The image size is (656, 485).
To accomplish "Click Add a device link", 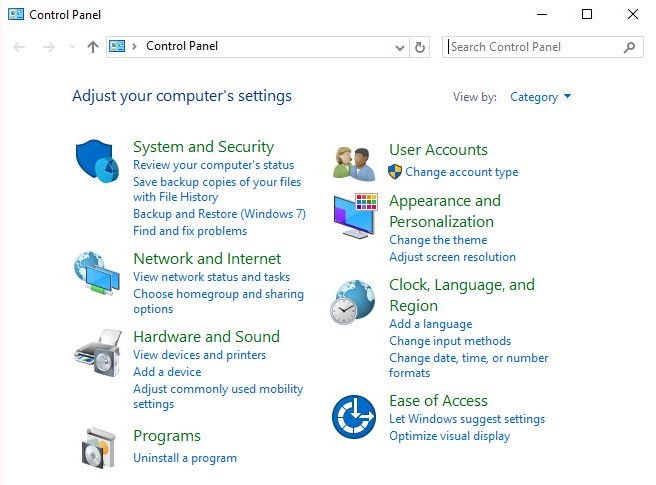I will (167, 372).
